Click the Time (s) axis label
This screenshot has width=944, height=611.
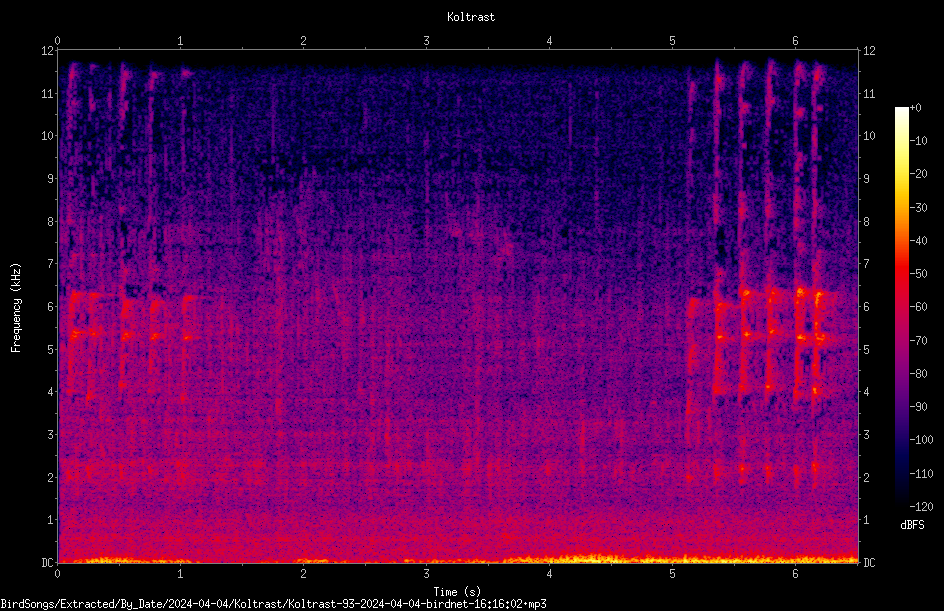point(457,592)
